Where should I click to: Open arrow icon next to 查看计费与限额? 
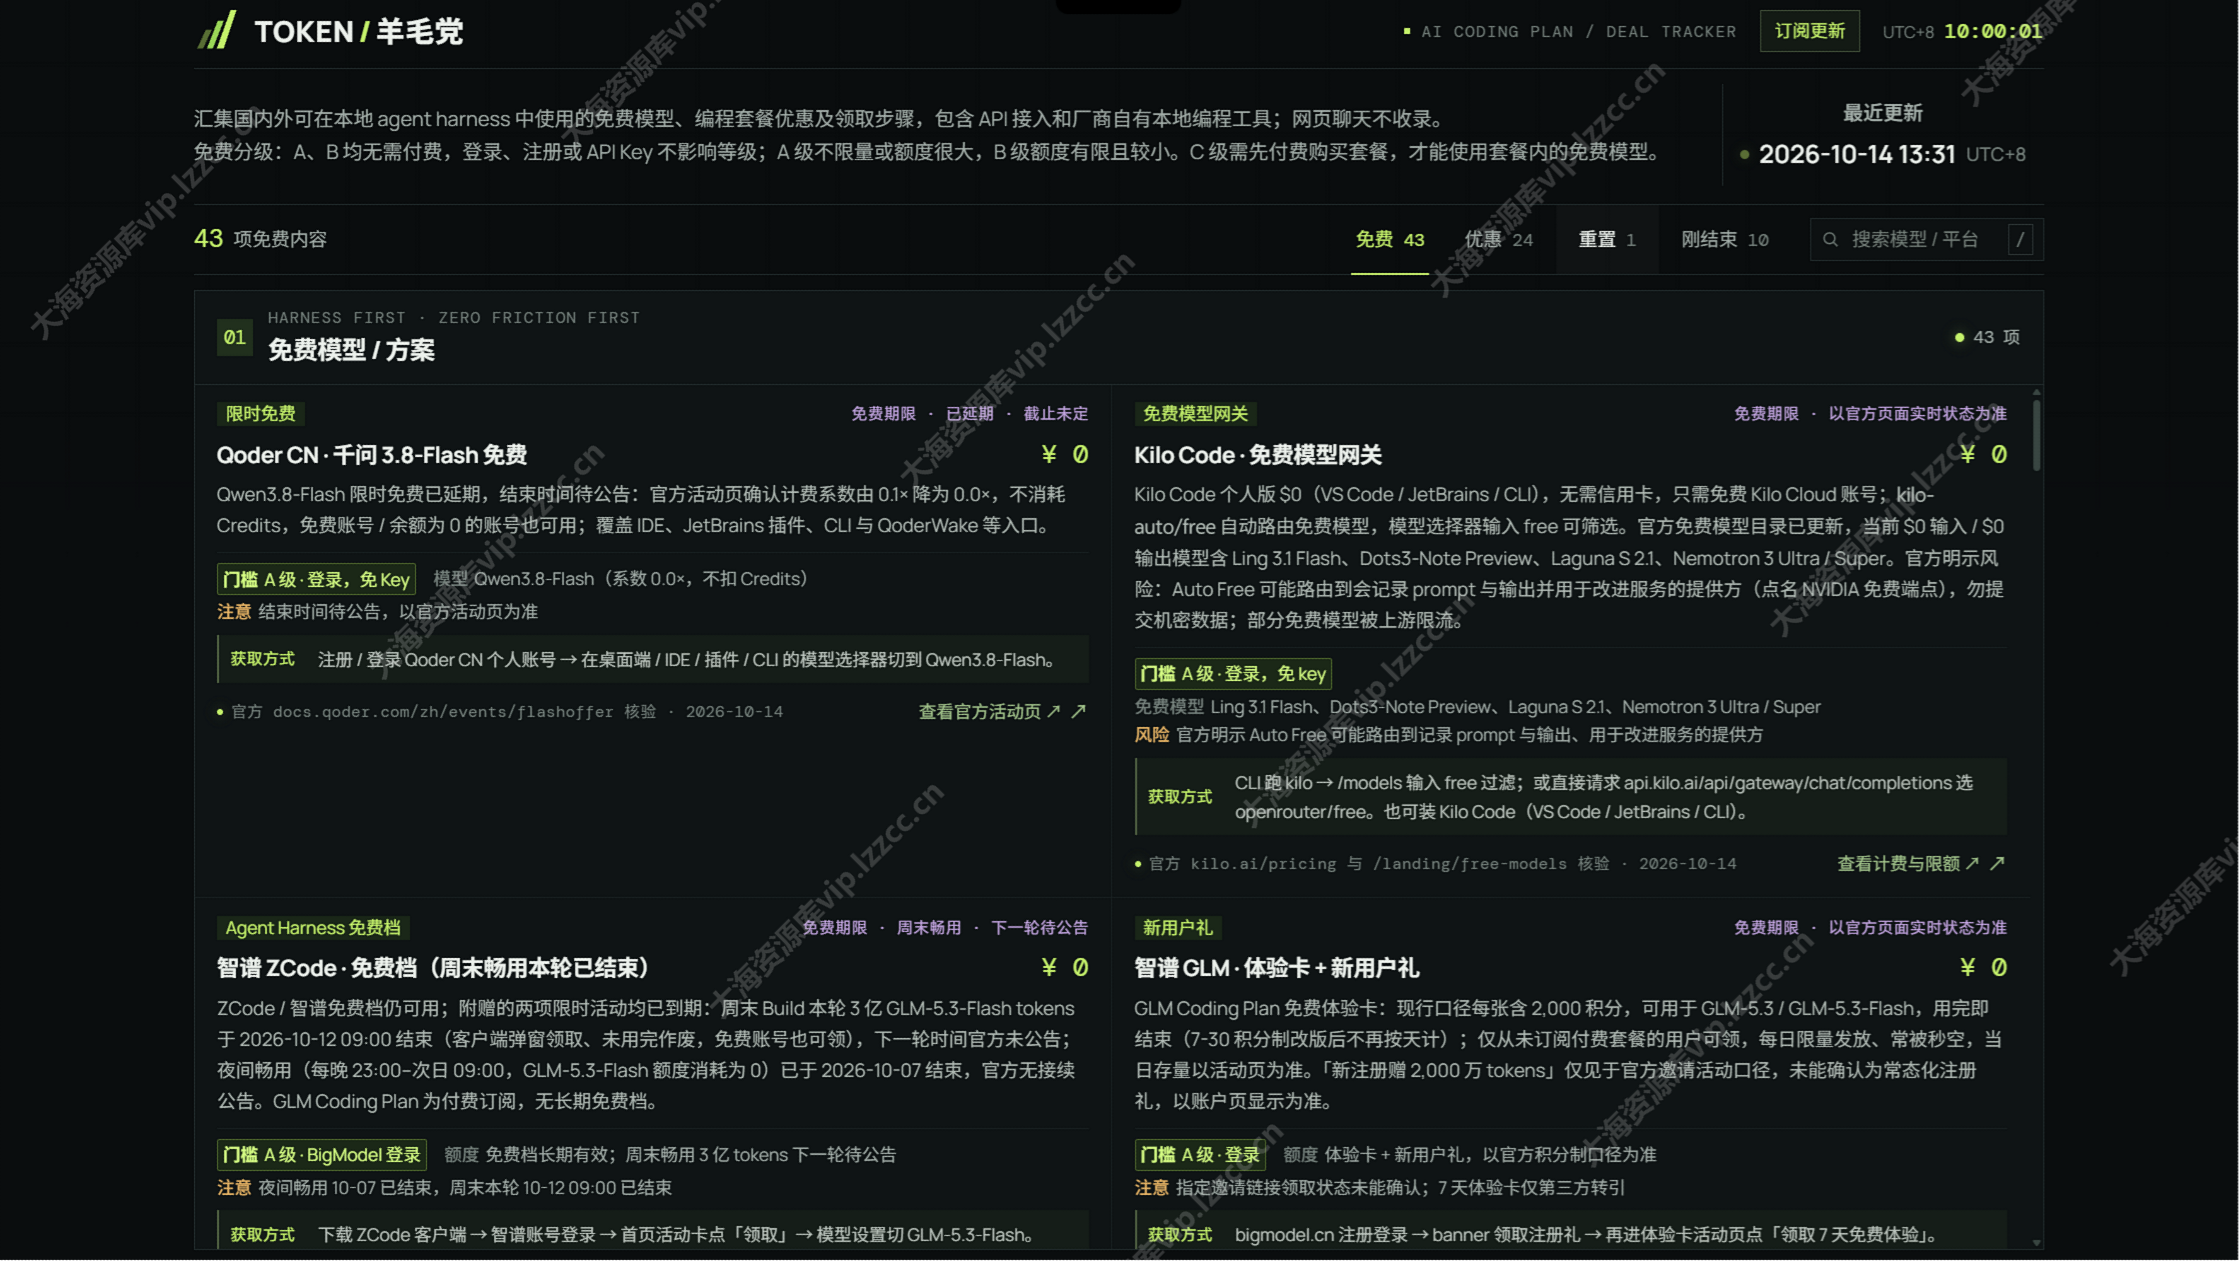1997,863
